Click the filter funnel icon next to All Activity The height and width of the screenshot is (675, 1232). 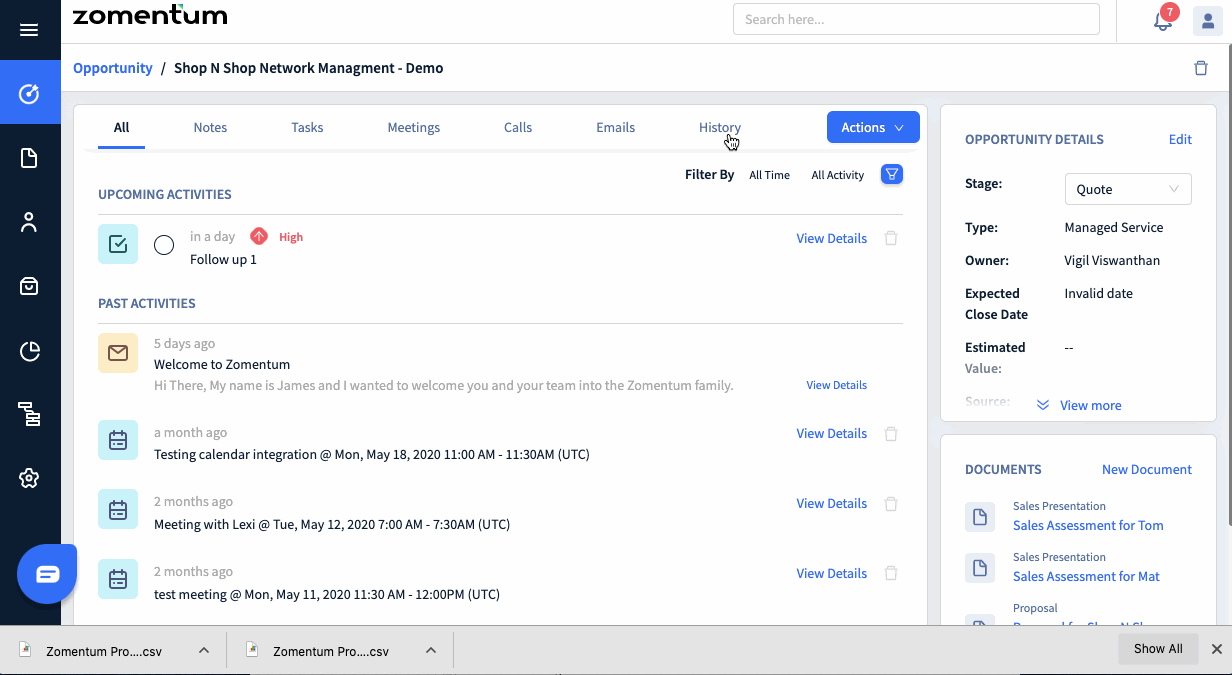tap(891, 174)
